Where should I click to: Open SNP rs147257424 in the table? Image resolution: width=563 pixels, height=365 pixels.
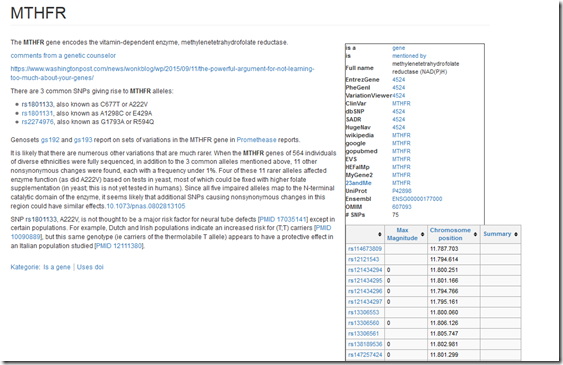pyautogui.click(x=365, y=355)
